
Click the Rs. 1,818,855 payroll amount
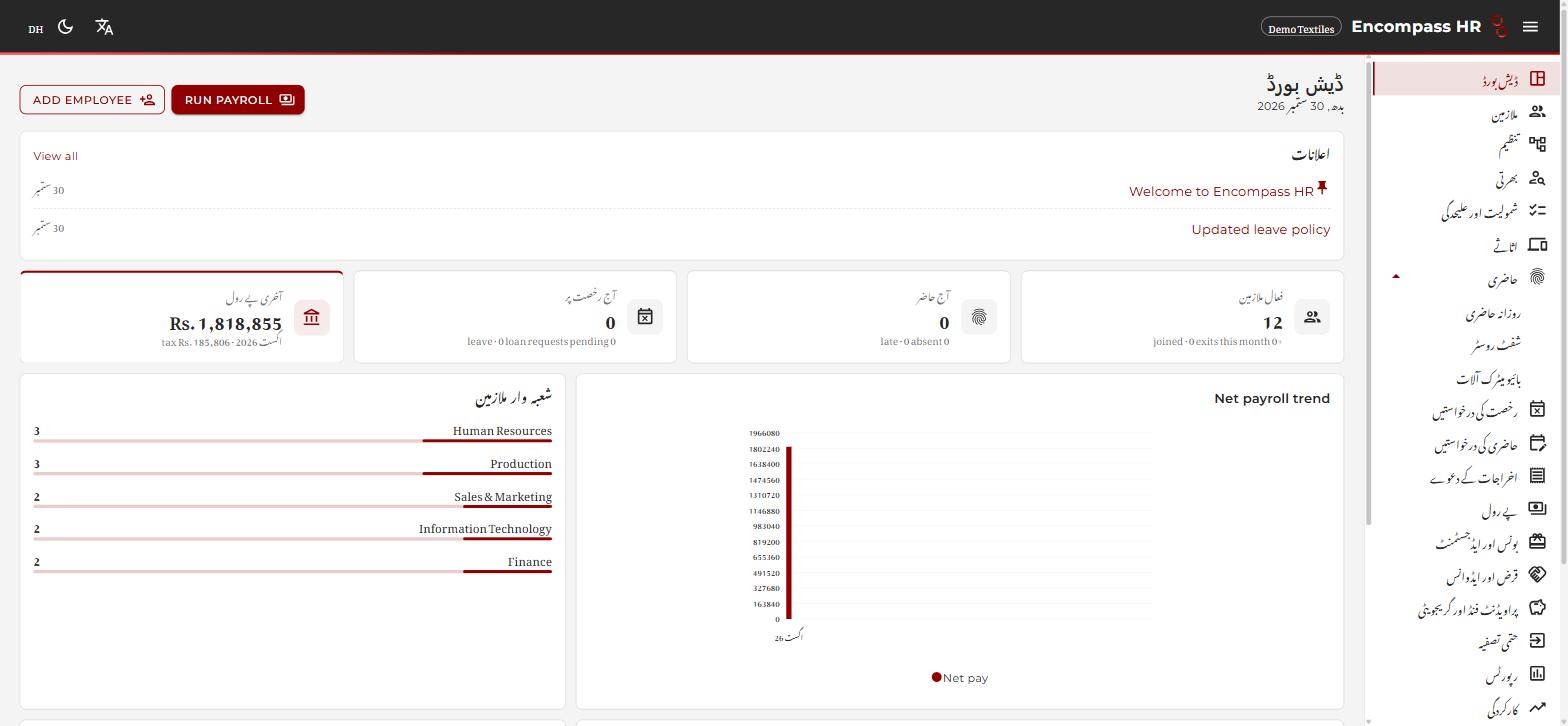[226, 324]
